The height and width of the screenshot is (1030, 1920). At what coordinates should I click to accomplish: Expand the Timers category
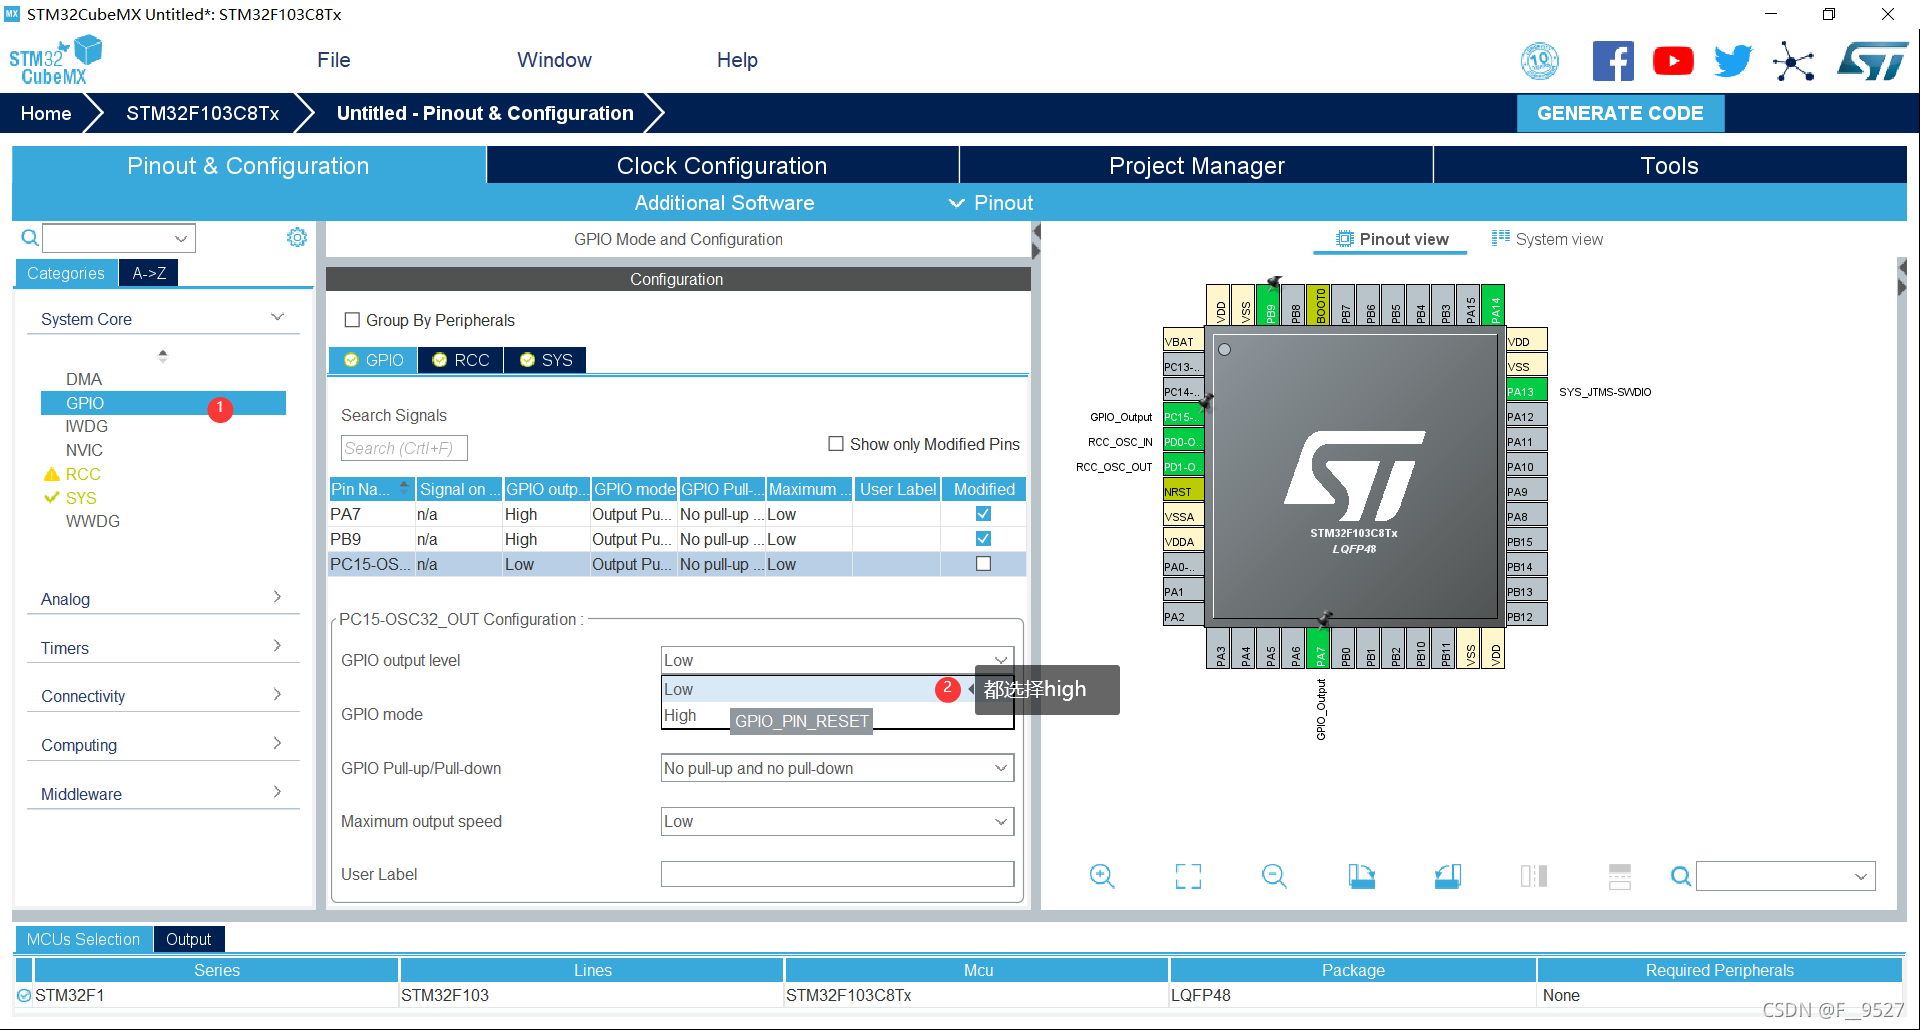(x=277, y=646)
